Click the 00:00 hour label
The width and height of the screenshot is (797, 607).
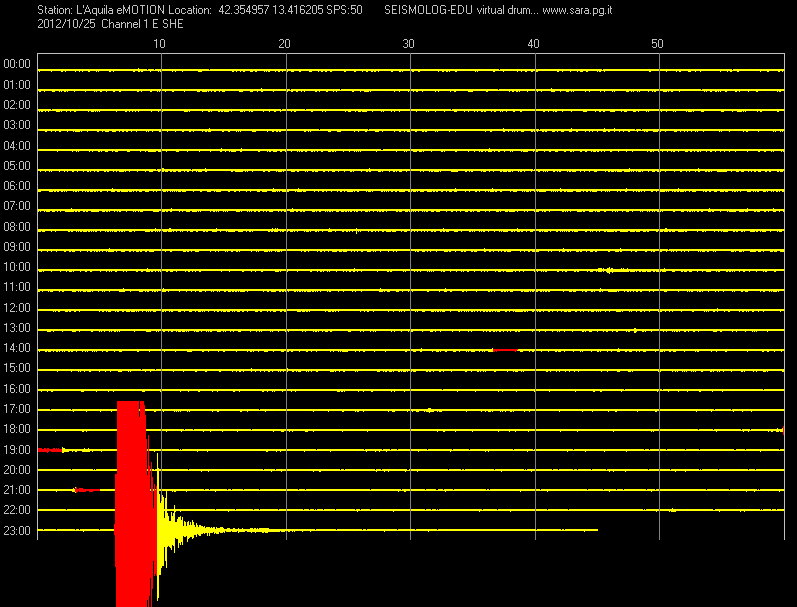pos(17,64)
